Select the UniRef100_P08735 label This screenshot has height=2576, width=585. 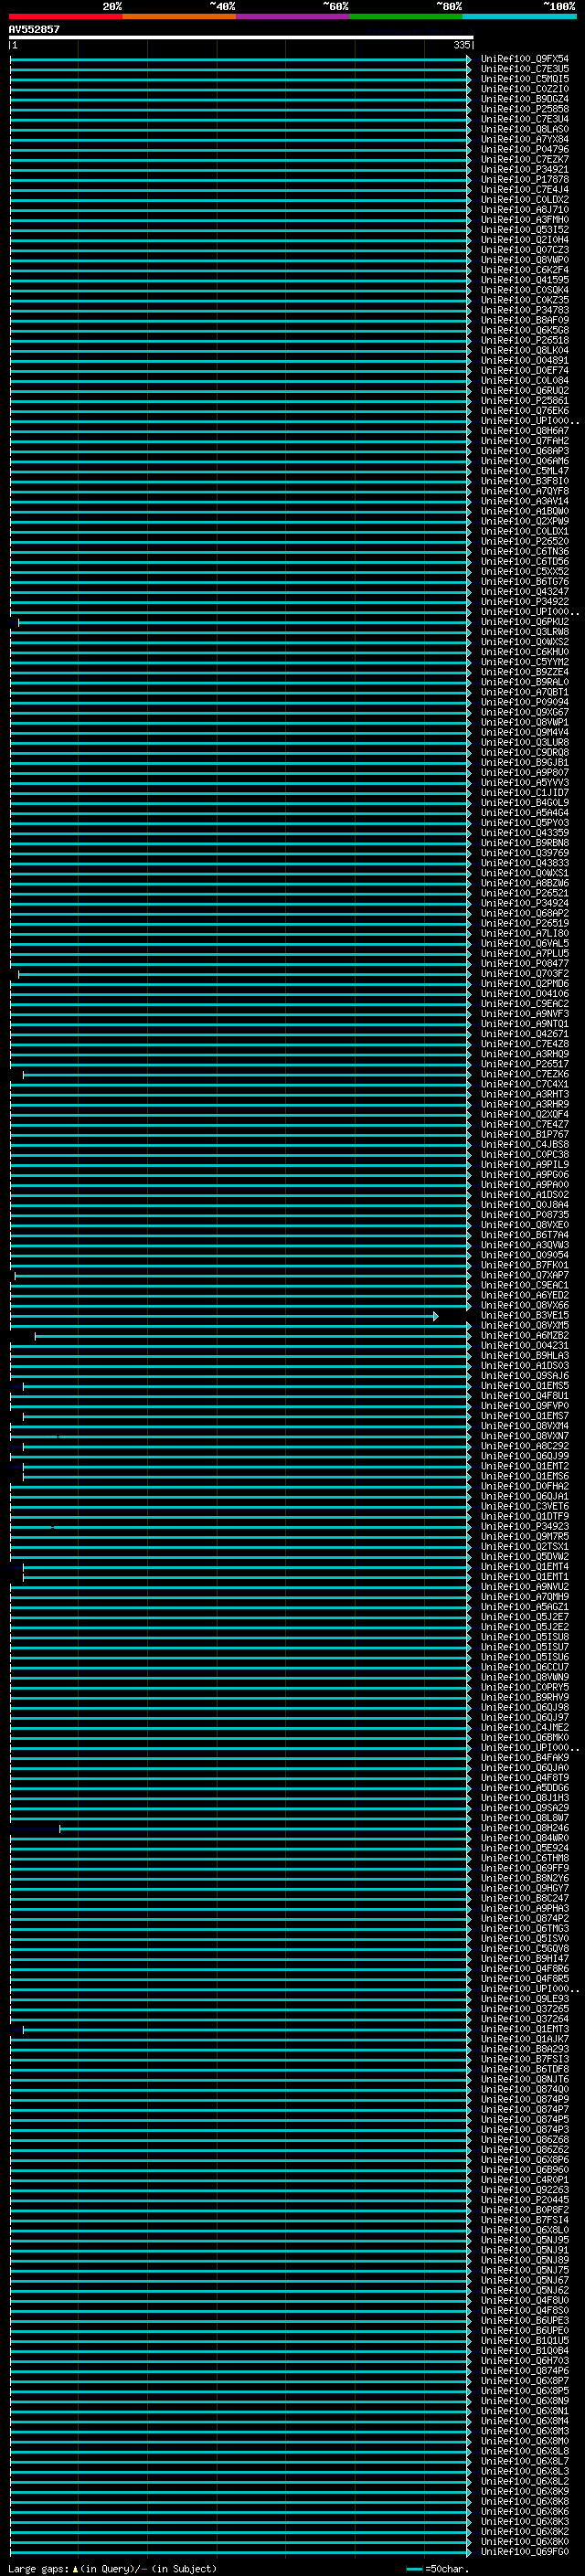(x=524, y=1215)
